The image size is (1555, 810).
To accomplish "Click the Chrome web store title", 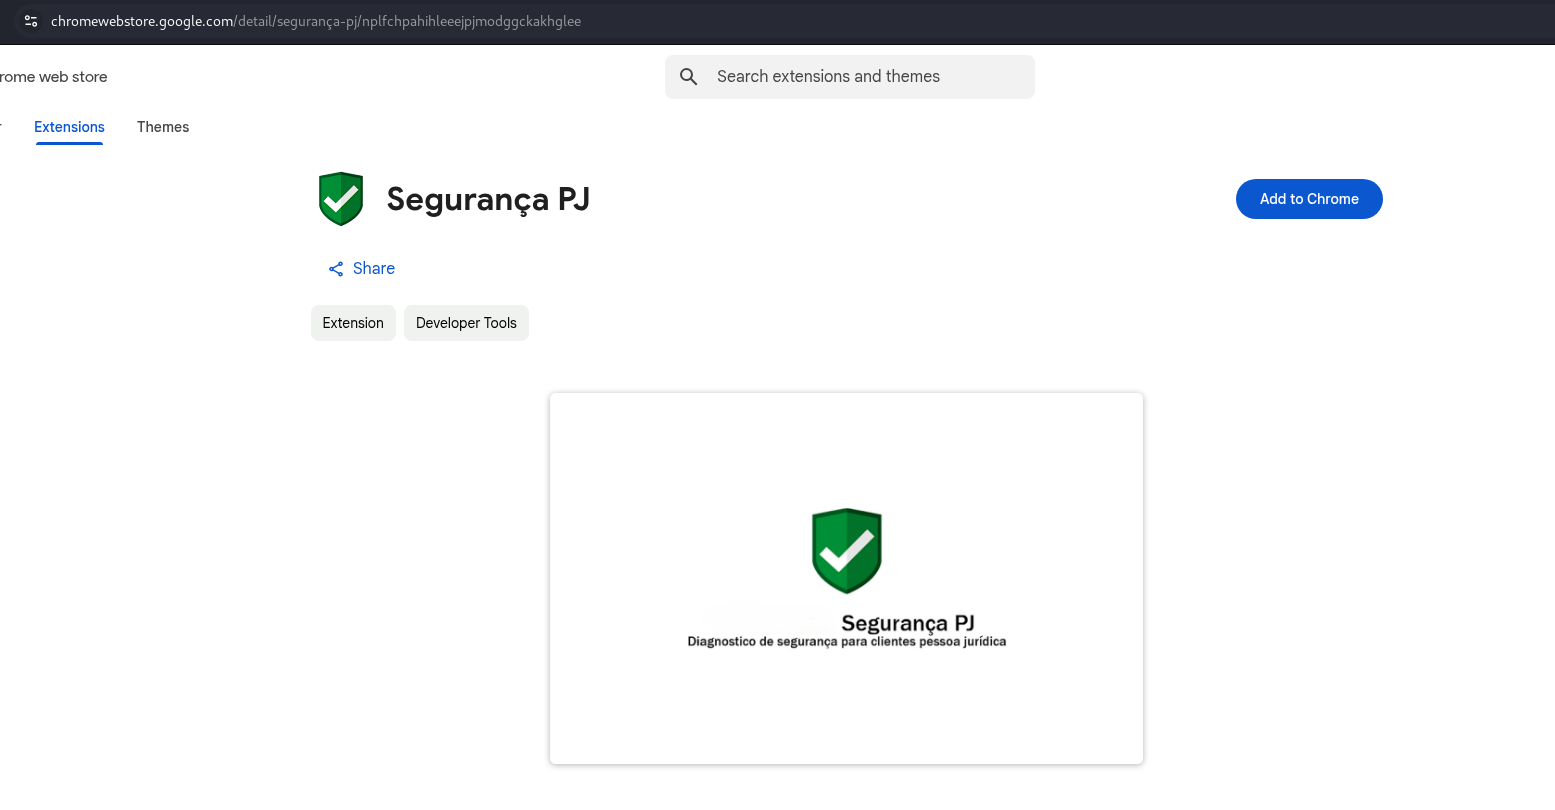I will click(54, 77).
